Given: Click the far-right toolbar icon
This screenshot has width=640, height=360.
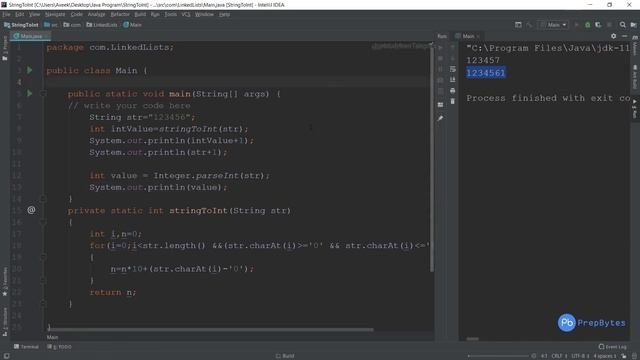Looking at the screenshot, I should (633, 25).
